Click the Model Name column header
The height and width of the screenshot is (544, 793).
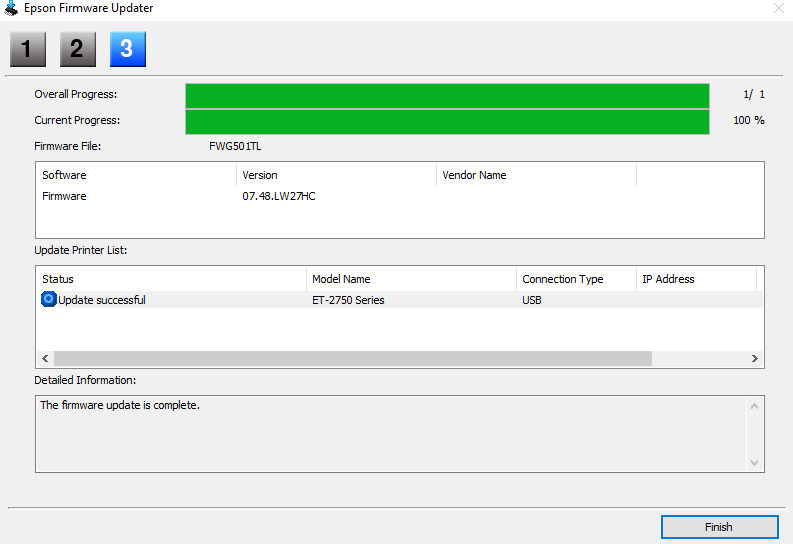pyautogui.click(x=412, y=279)
